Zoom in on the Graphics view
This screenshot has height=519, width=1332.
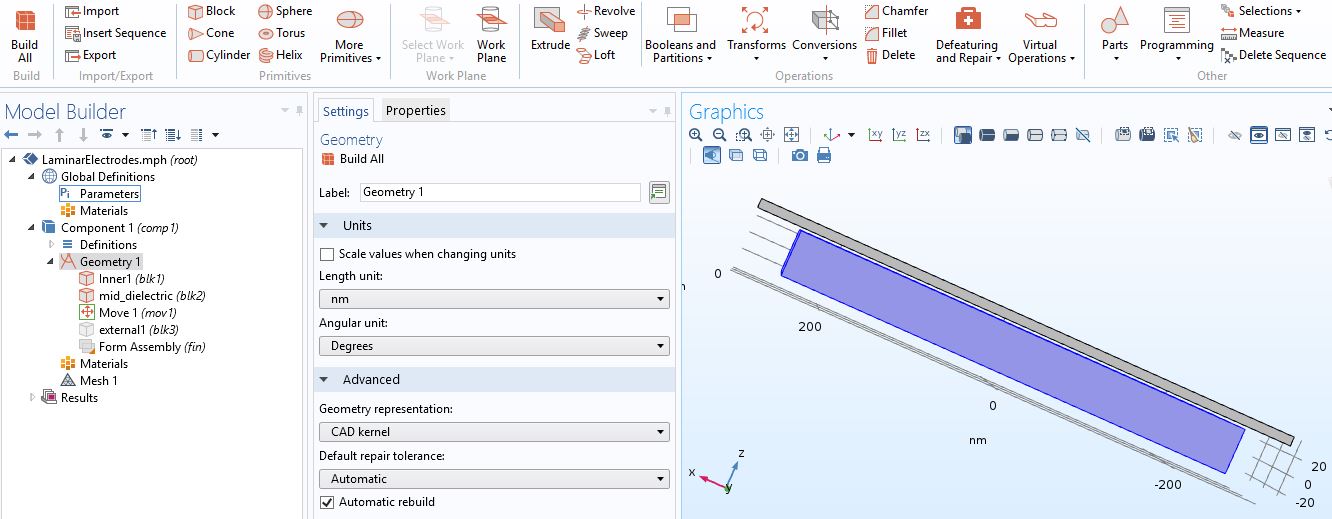696,135
